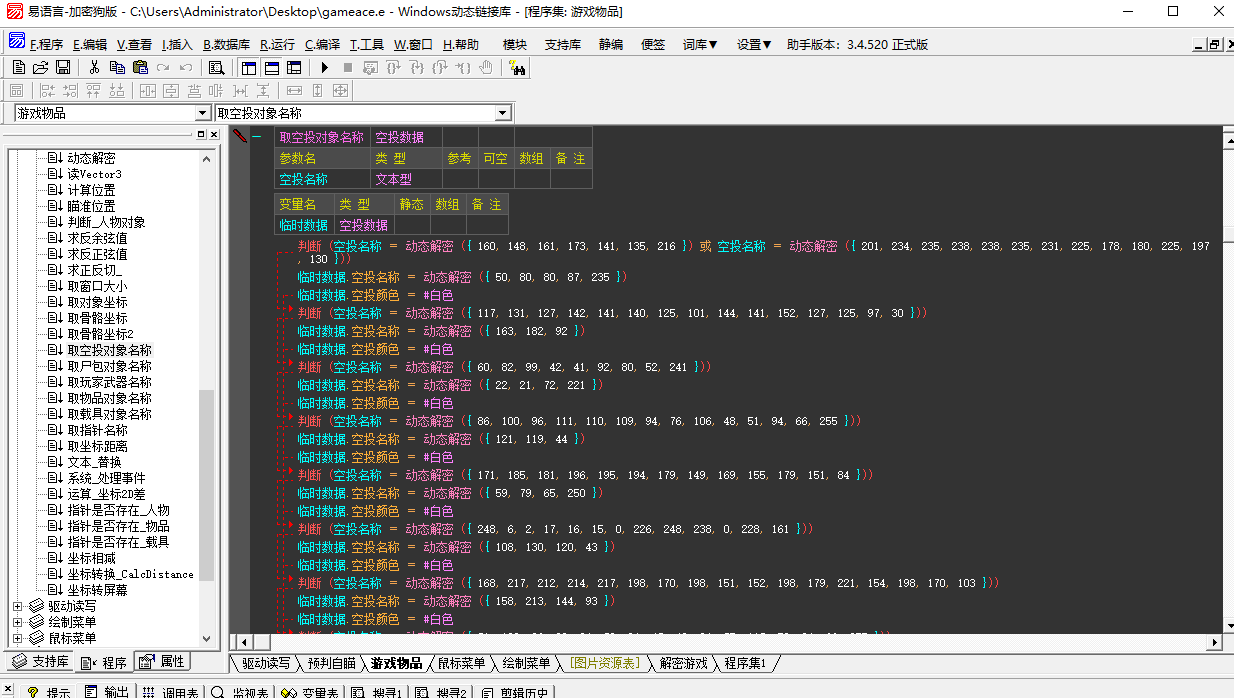
Task: Open the 取空投对象名称 name dropdown list
Action: 502,112
